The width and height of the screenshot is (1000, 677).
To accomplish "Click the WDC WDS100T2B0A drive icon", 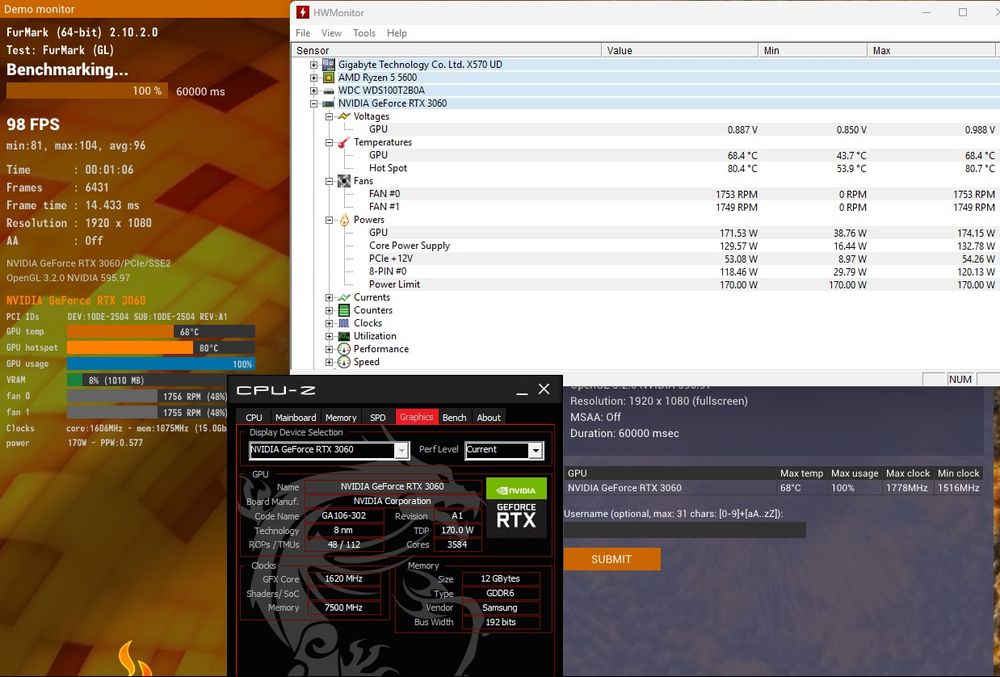I will pos(328,91).
